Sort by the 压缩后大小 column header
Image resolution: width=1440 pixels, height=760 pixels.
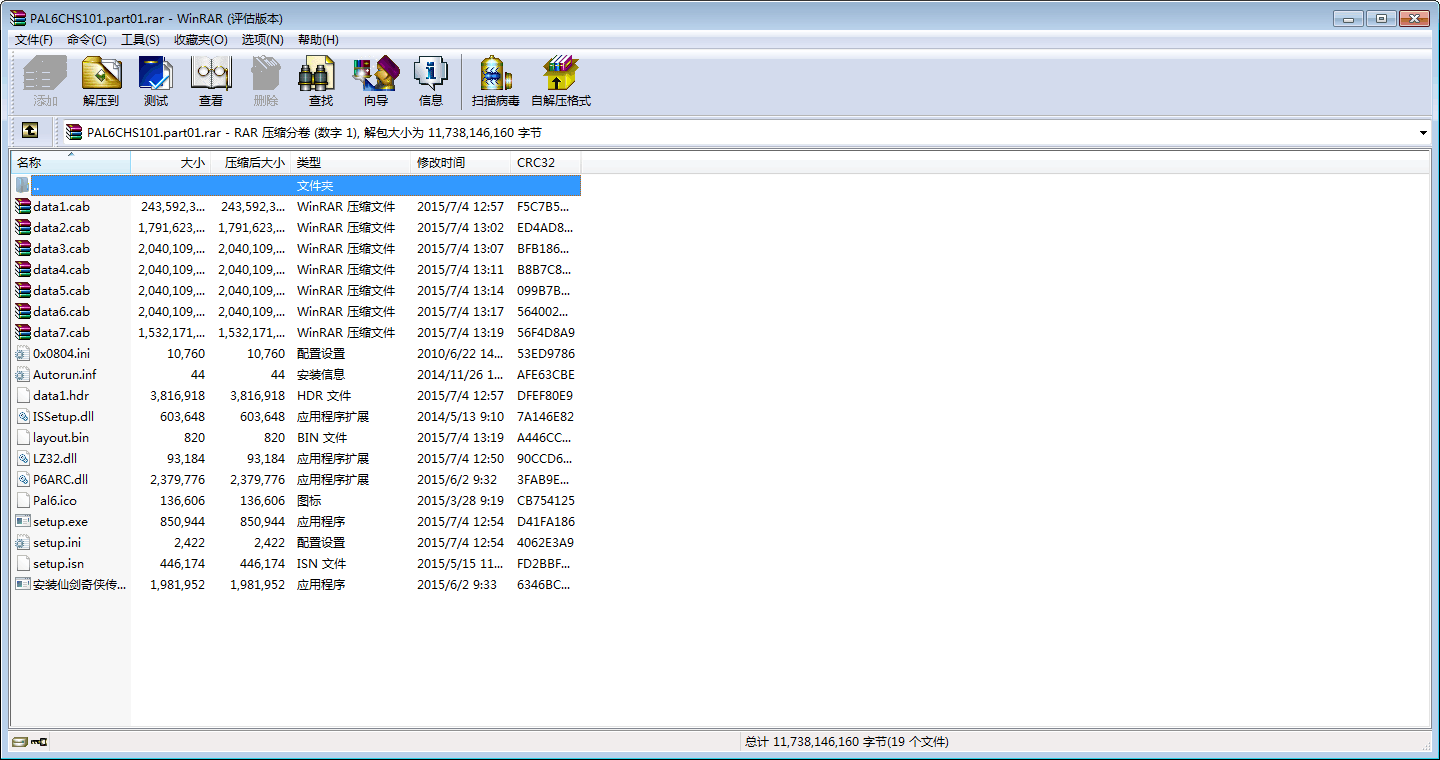(251, 162)
